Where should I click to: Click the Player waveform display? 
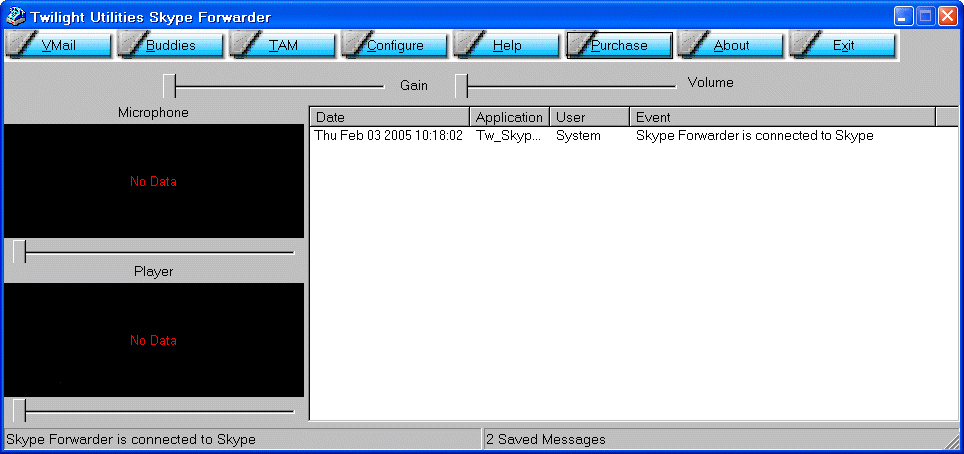(154, 340)
